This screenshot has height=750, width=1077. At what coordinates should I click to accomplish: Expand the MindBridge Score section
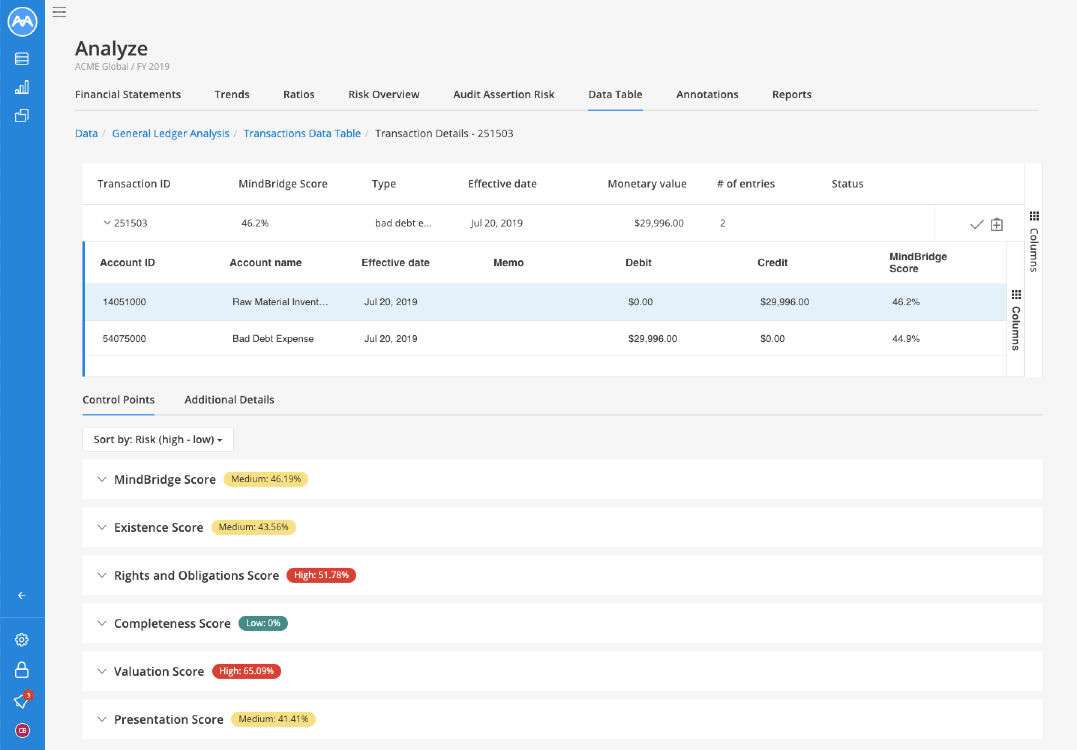(102, 479)
